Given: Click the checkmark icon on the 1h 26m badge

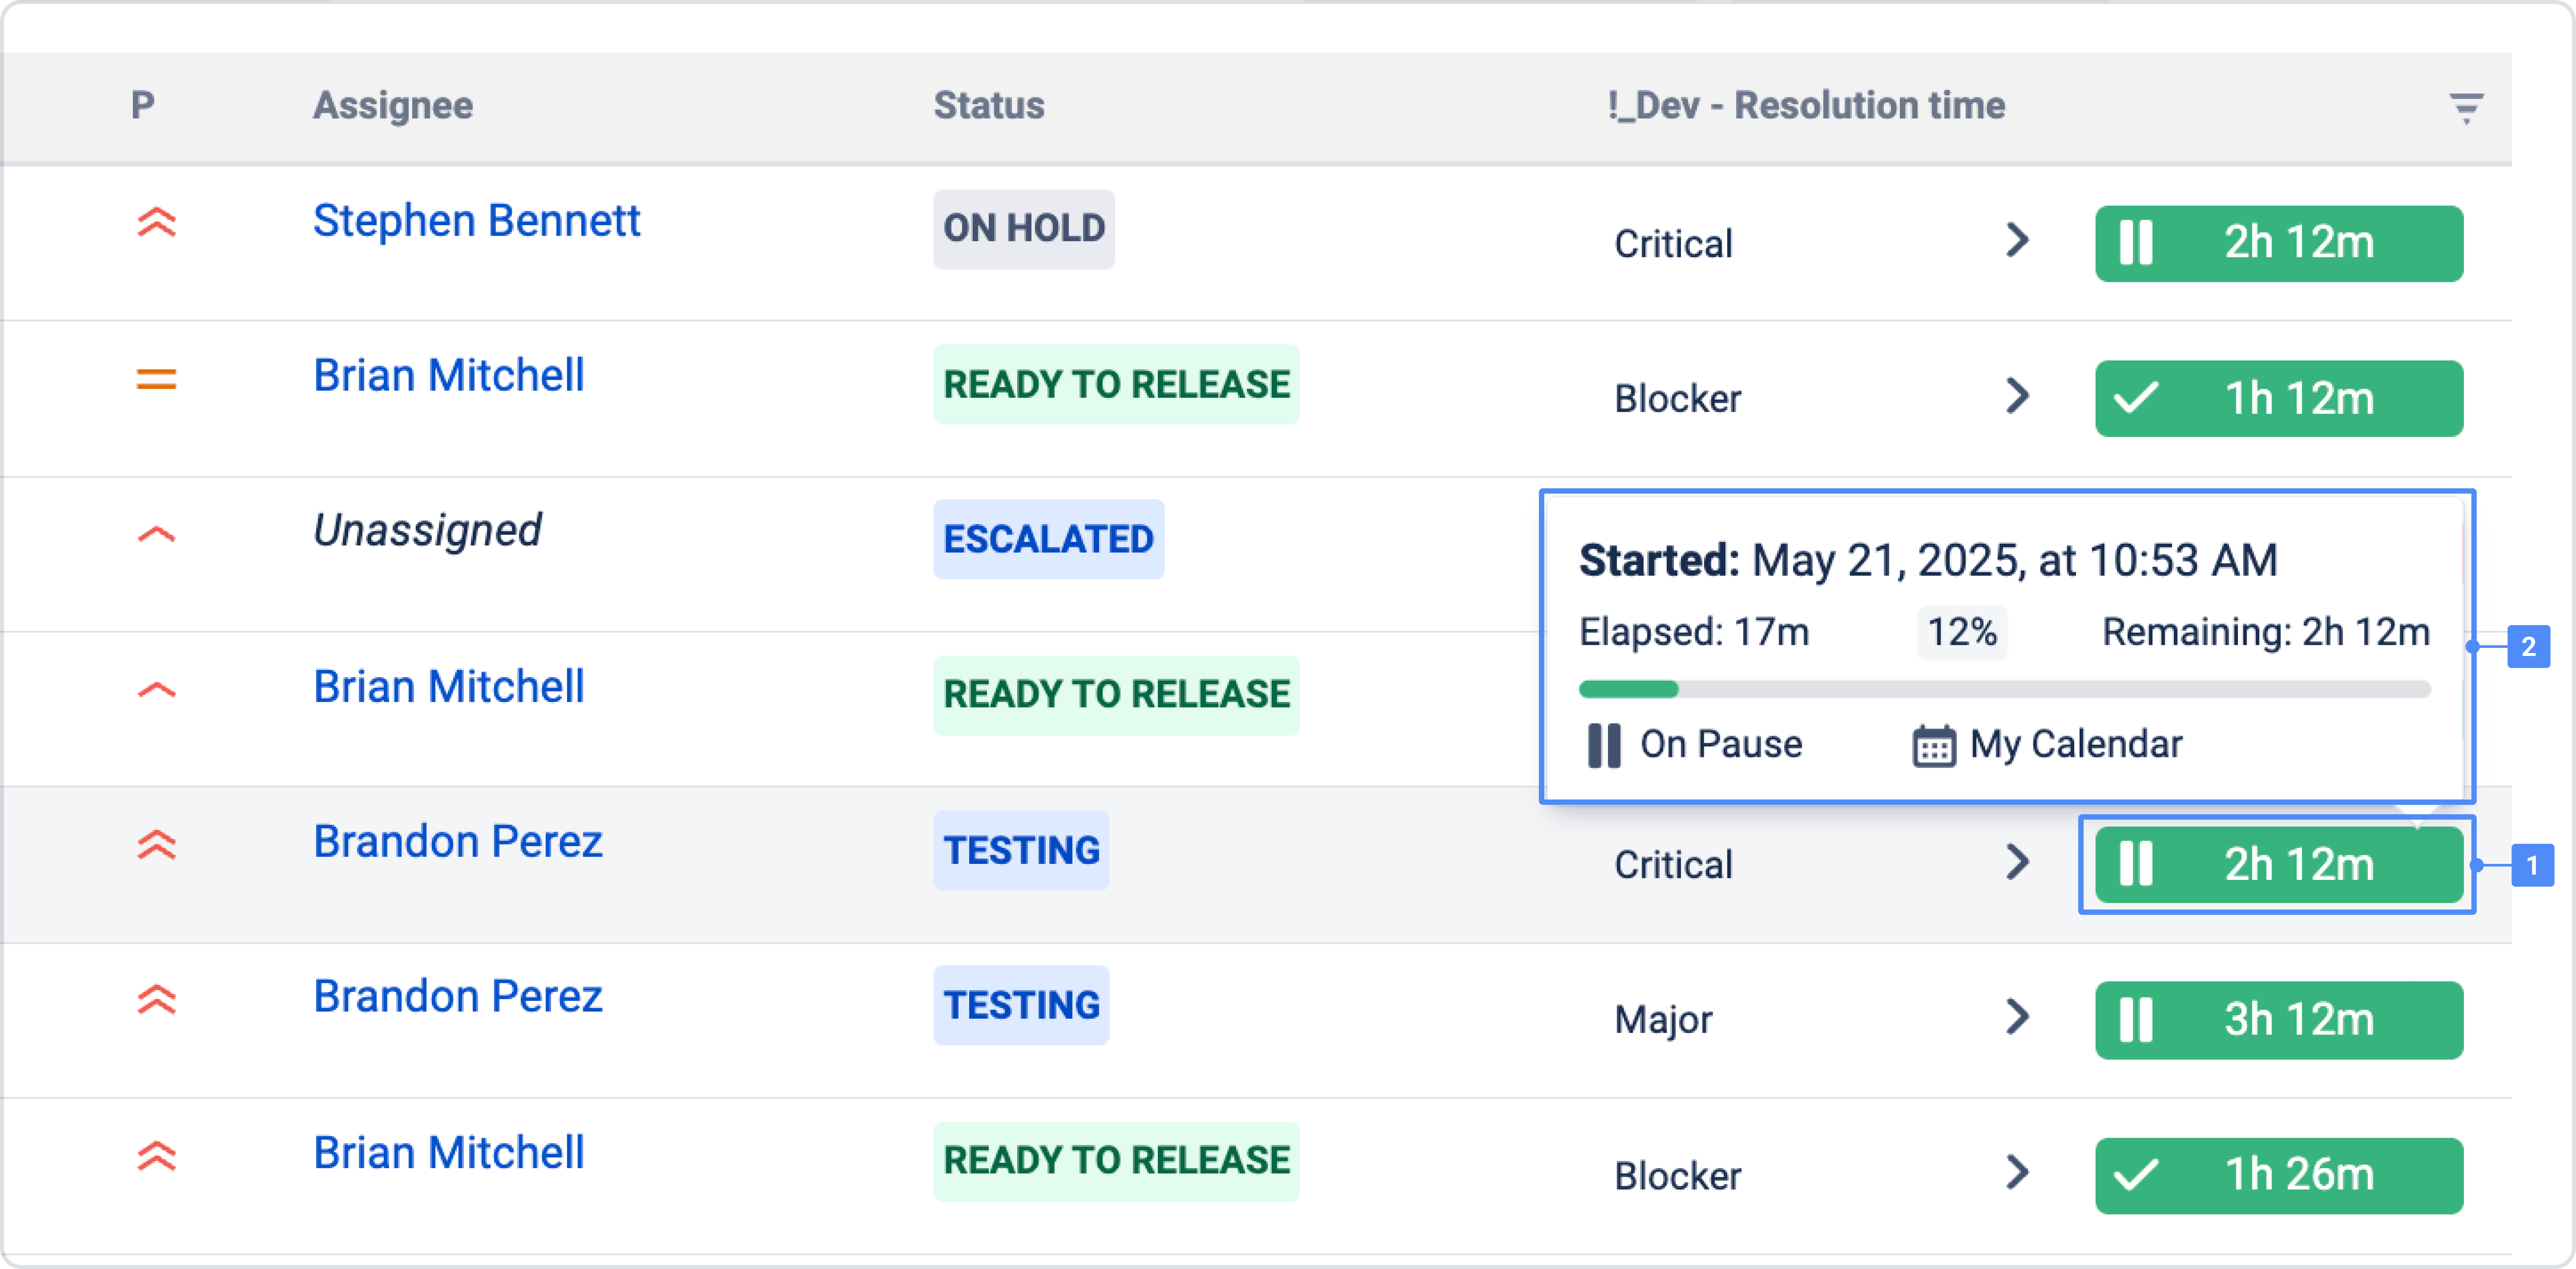Looking at the screenshot, I should point(2135,1175).
